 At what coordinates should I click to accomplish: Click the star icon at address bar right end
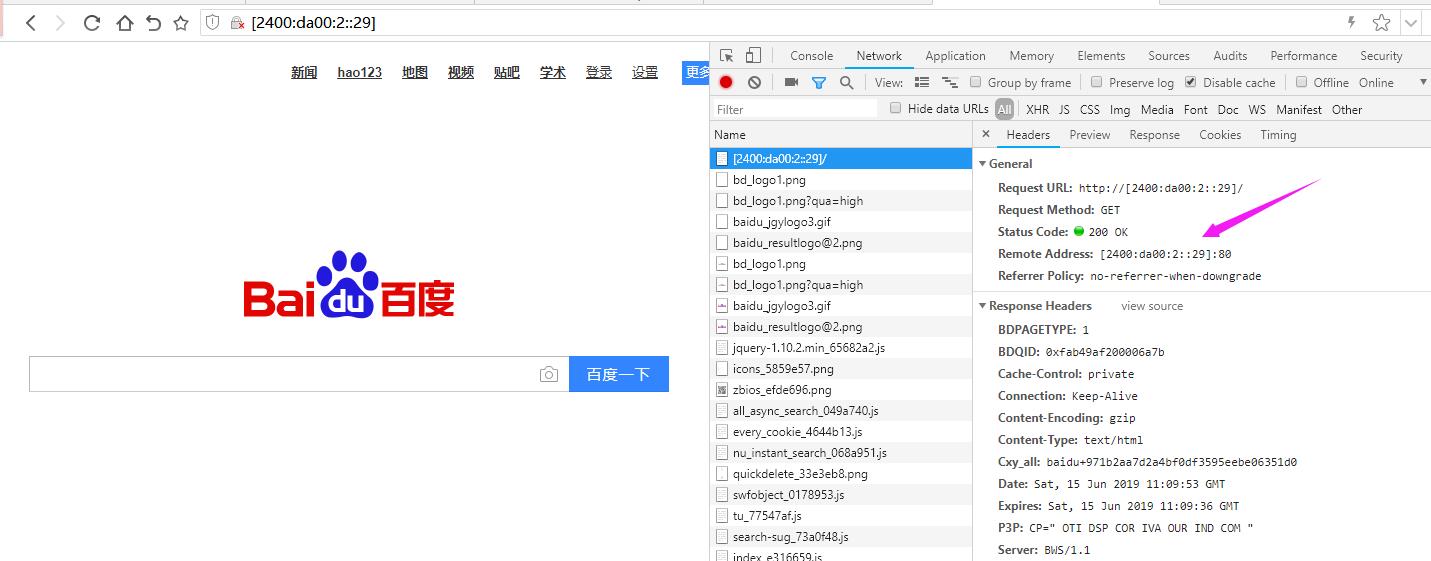click(x=1381, y=22)
